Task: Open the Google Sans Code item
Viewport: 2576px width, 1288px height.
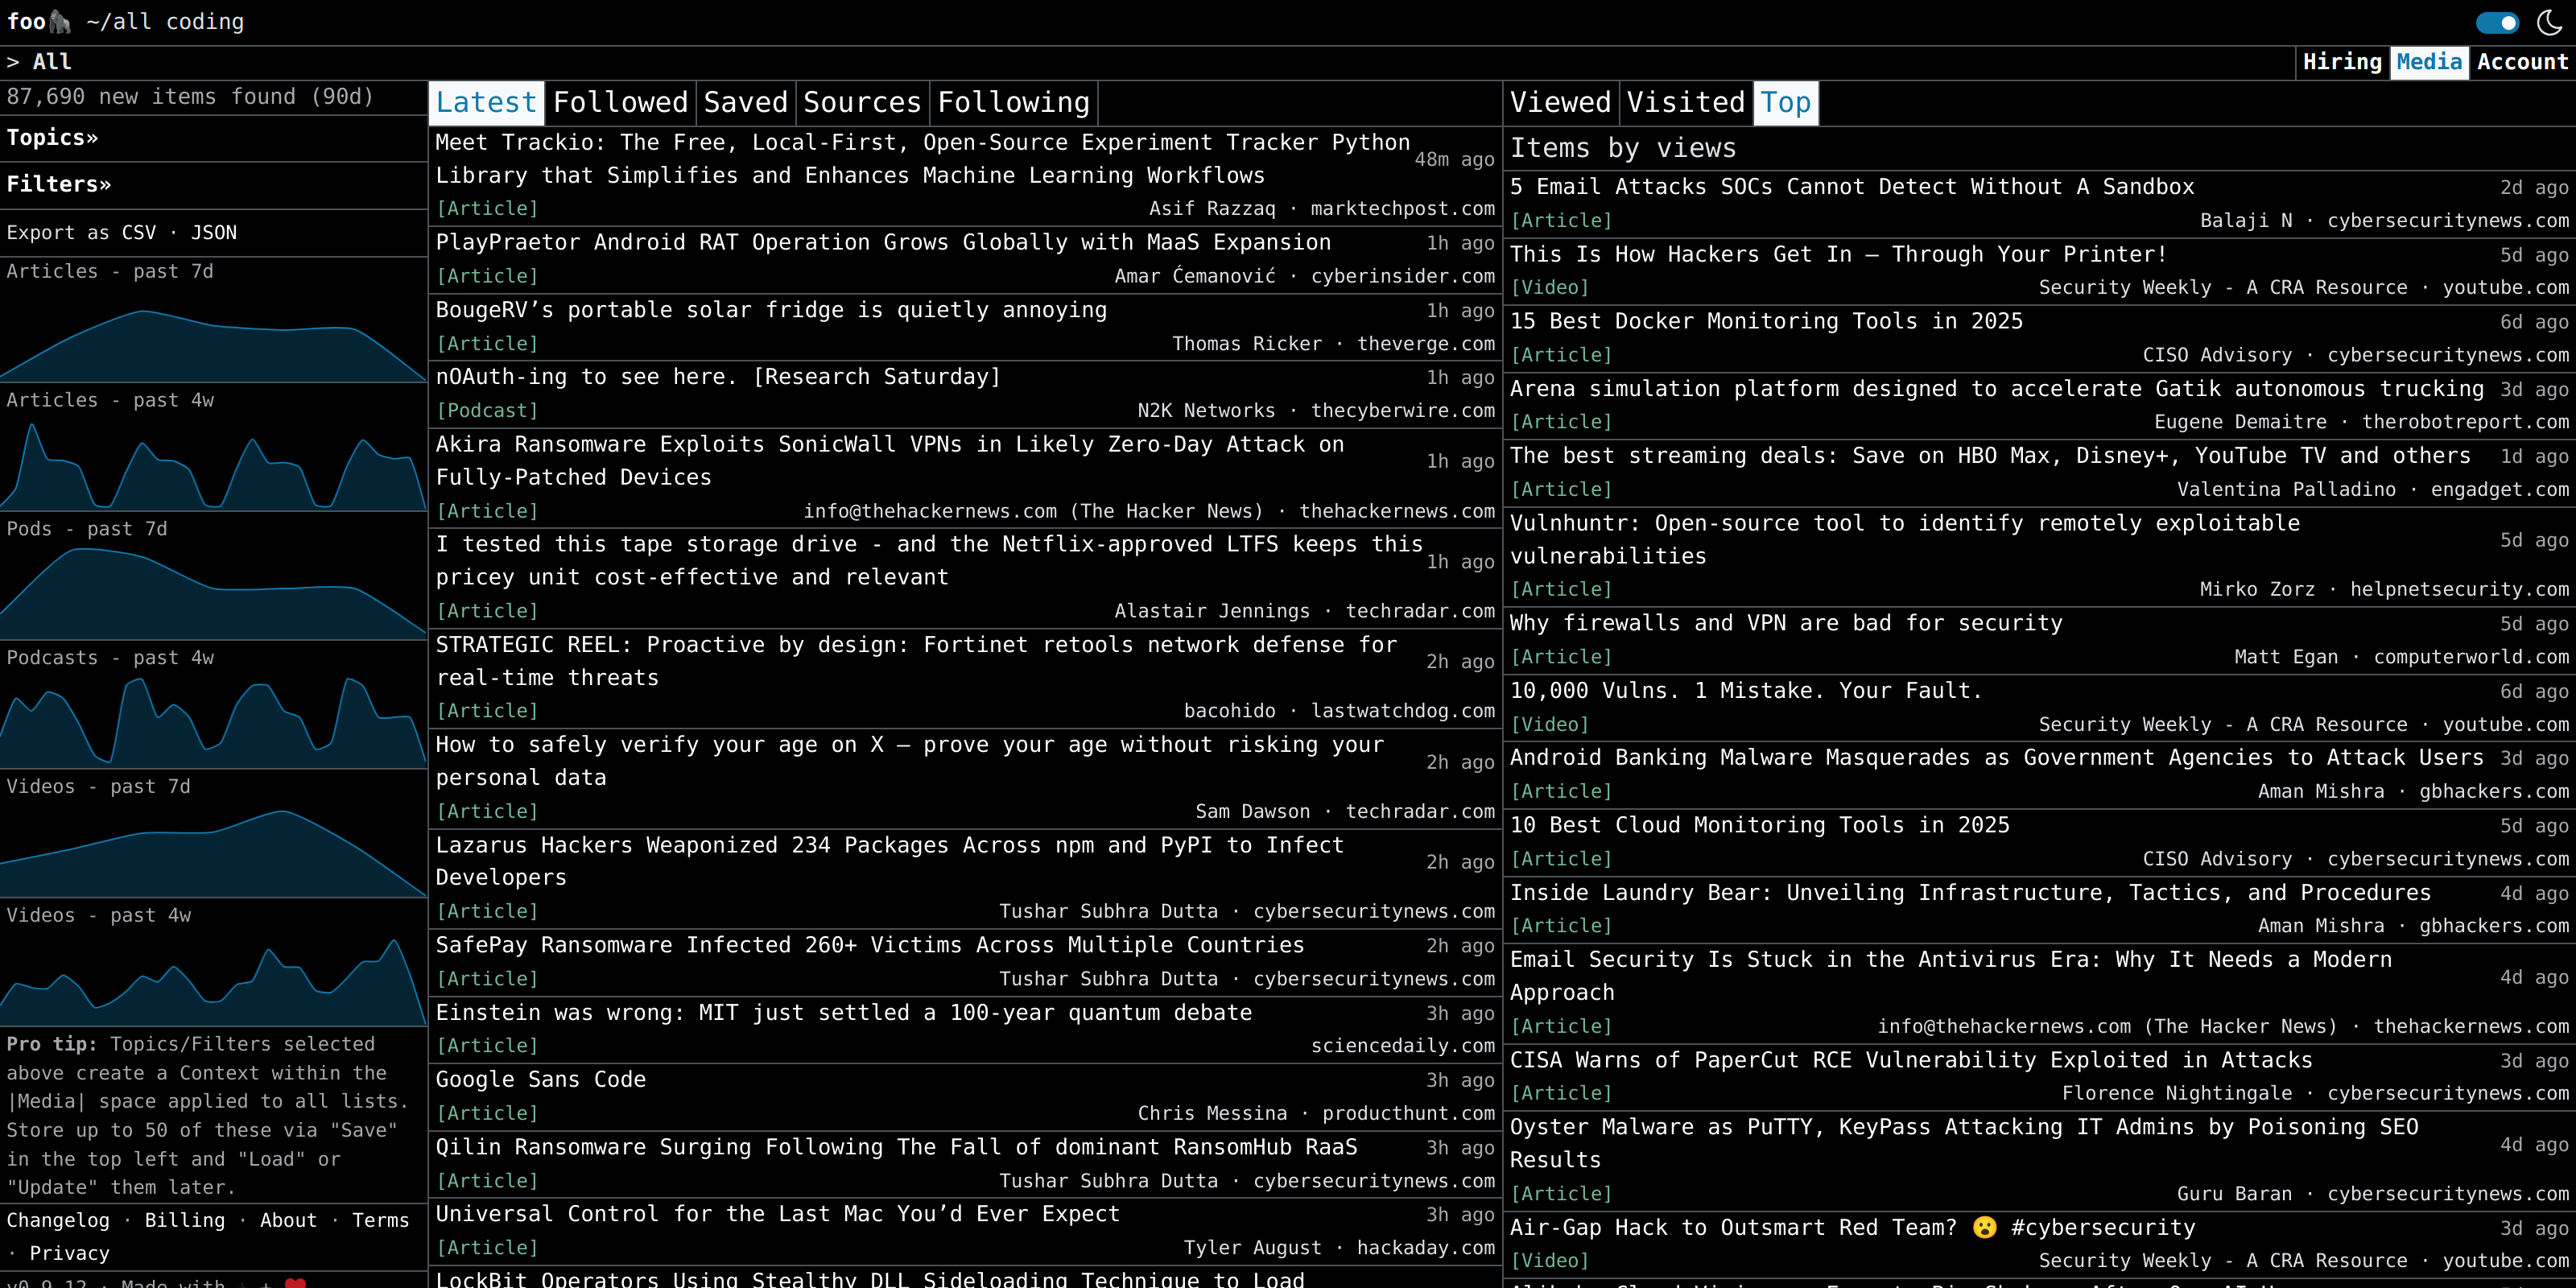Action: coord(540,1080)
